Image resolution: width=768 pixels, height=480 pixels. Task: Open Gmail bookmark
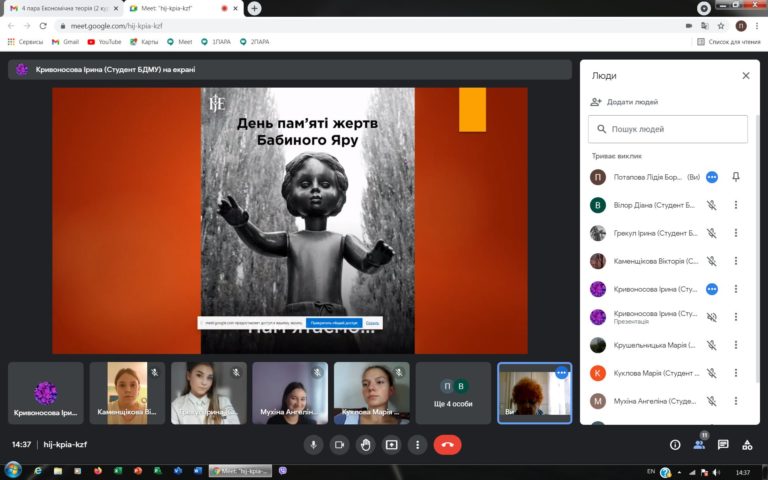point(65,42)
